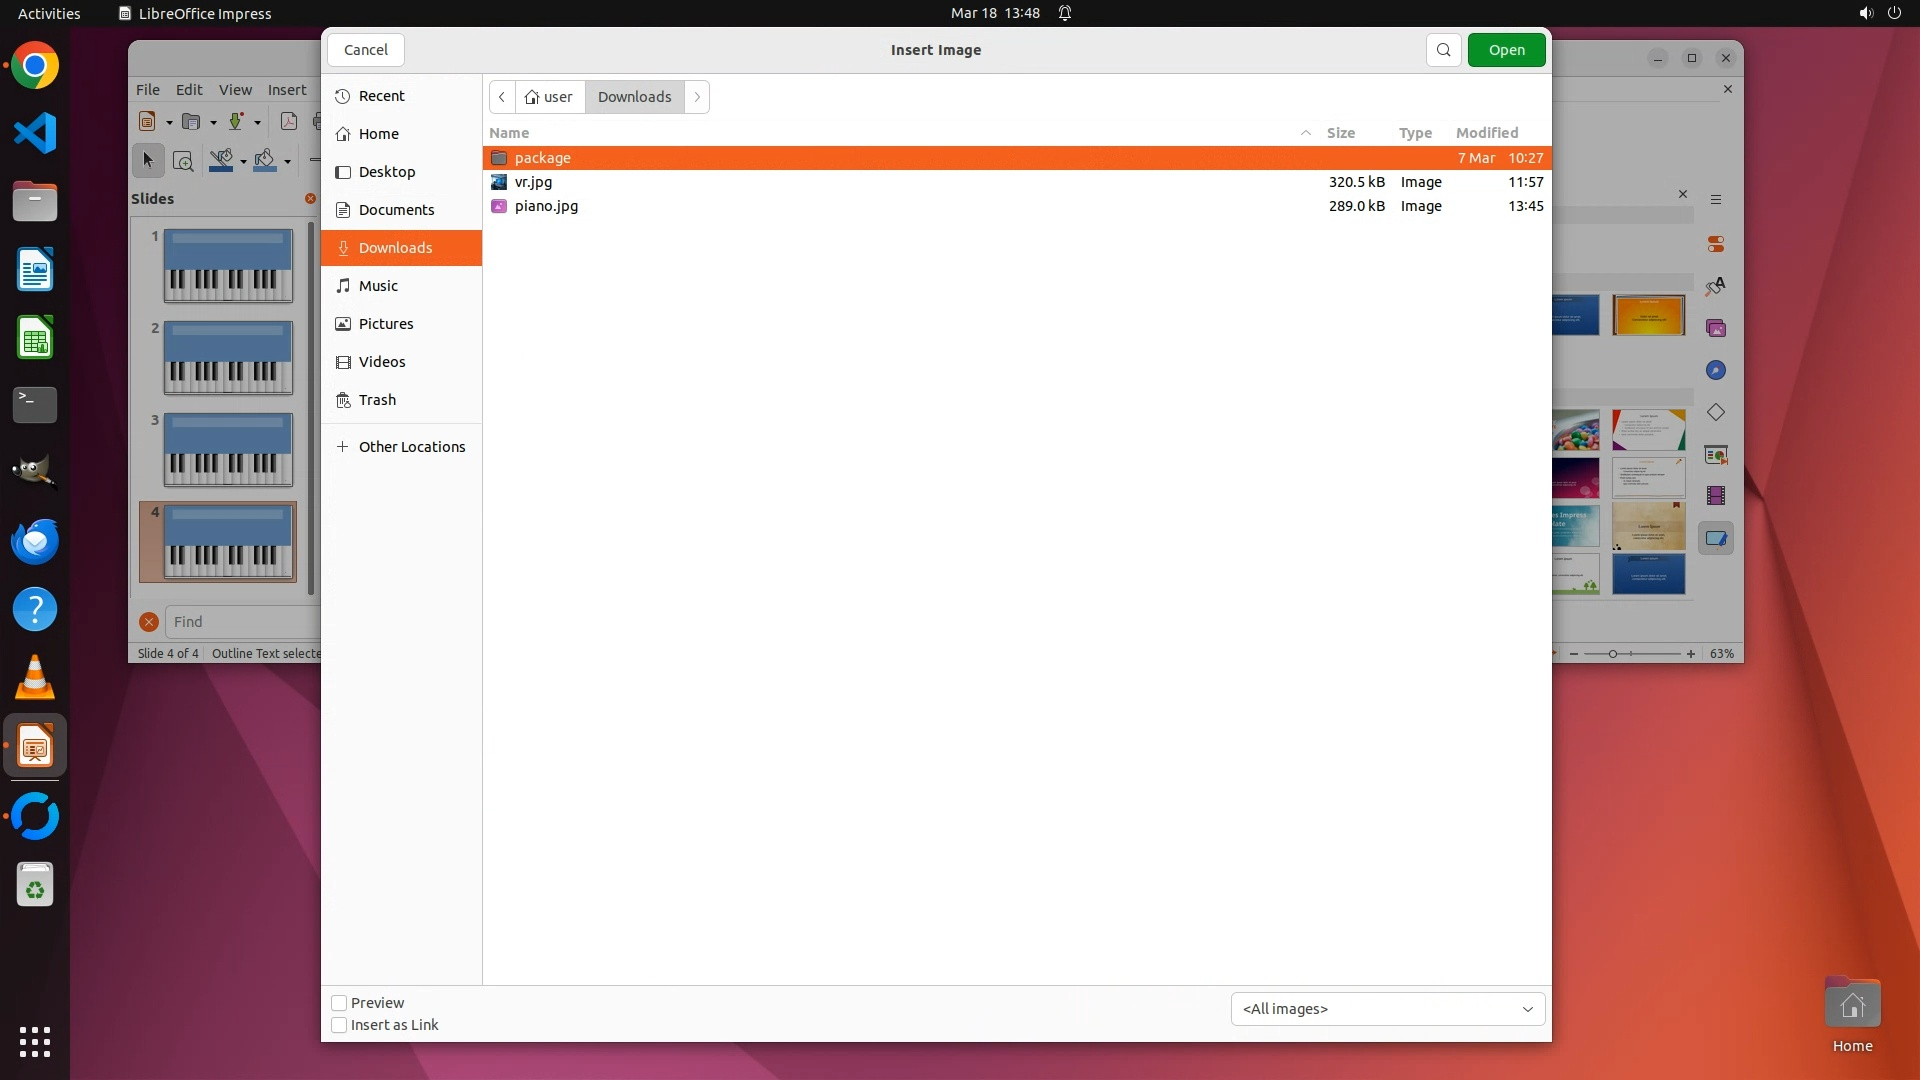Select the piano.jpg file
Image resolution: width=1920 pixels, height=1080 pixels.
coord(546,206)
